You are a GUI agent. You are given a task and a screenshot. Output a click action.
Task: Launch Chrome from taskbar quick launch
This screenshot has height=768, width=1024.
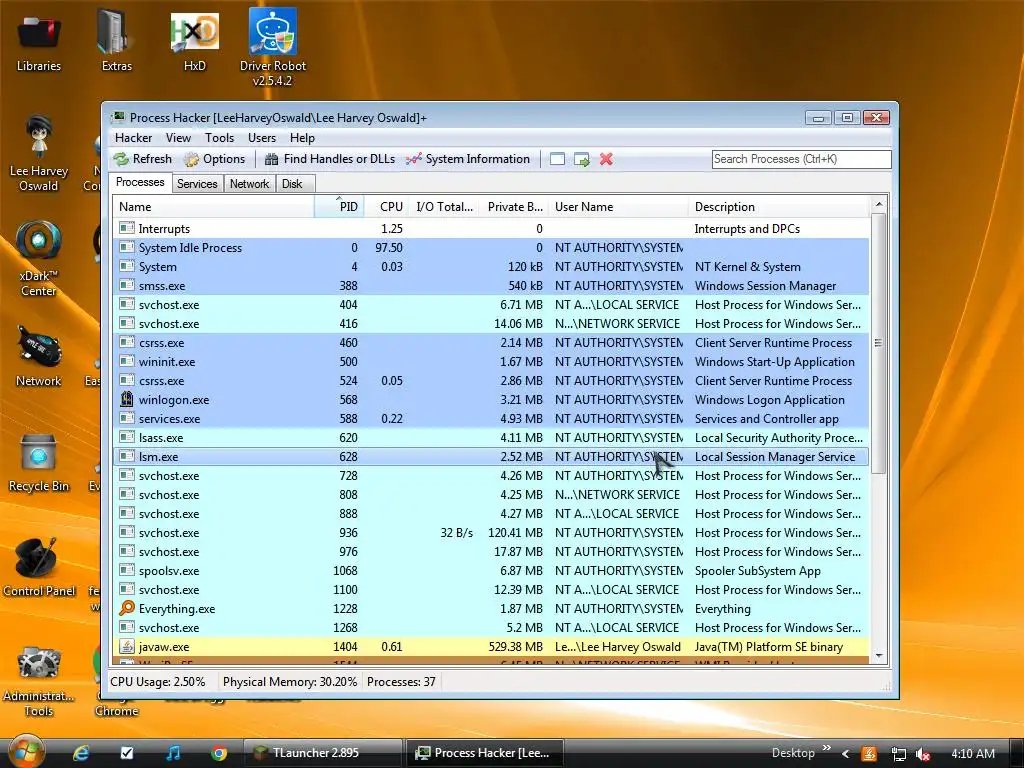219,753
